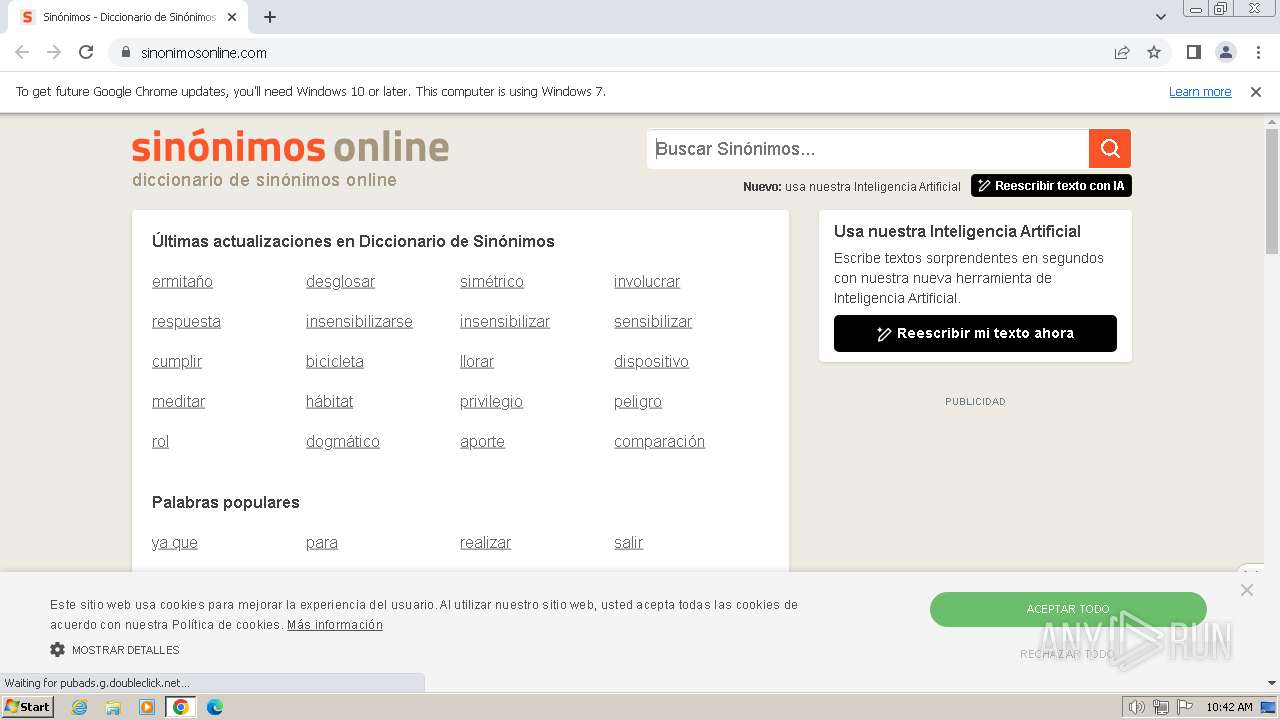Open the word cumplir
The image size is (1280, 720).
coord(177,362)
